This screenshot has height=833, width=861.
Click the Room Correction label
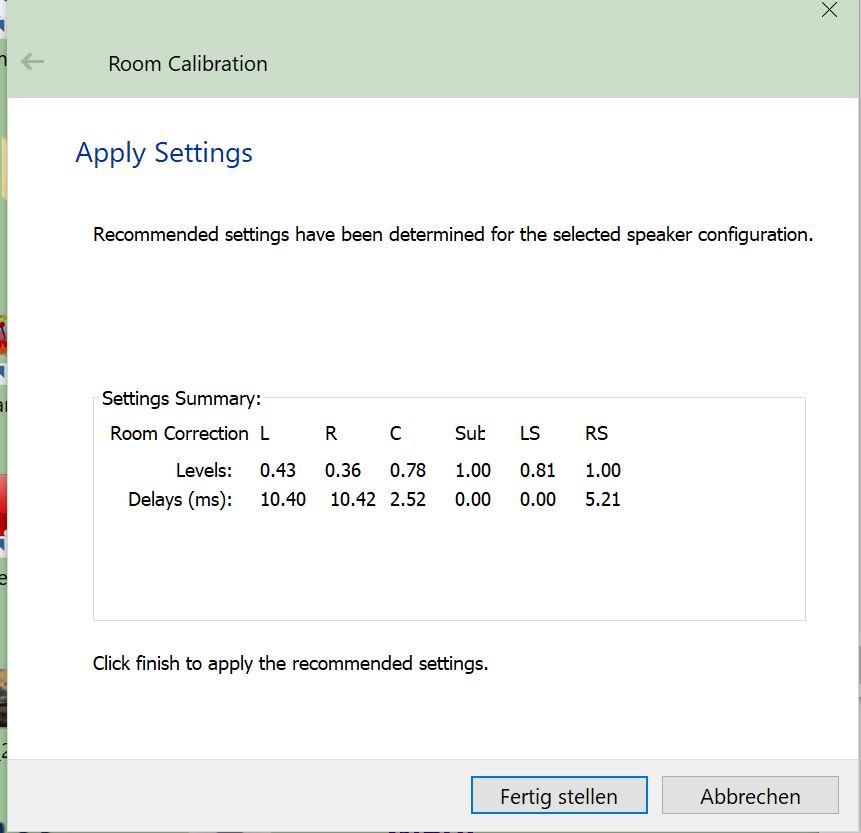pyautogui.click(x=179, y=433)
